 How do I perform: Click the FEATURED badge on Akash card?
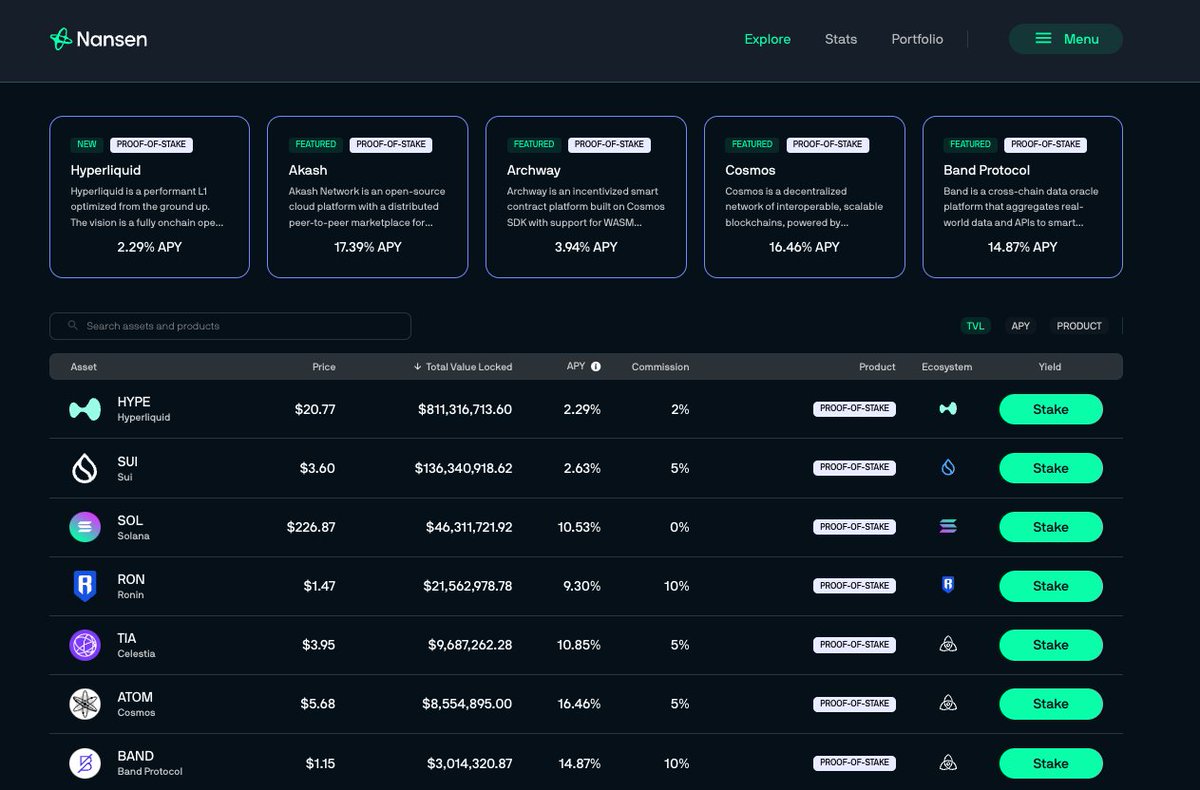[316, 144]
